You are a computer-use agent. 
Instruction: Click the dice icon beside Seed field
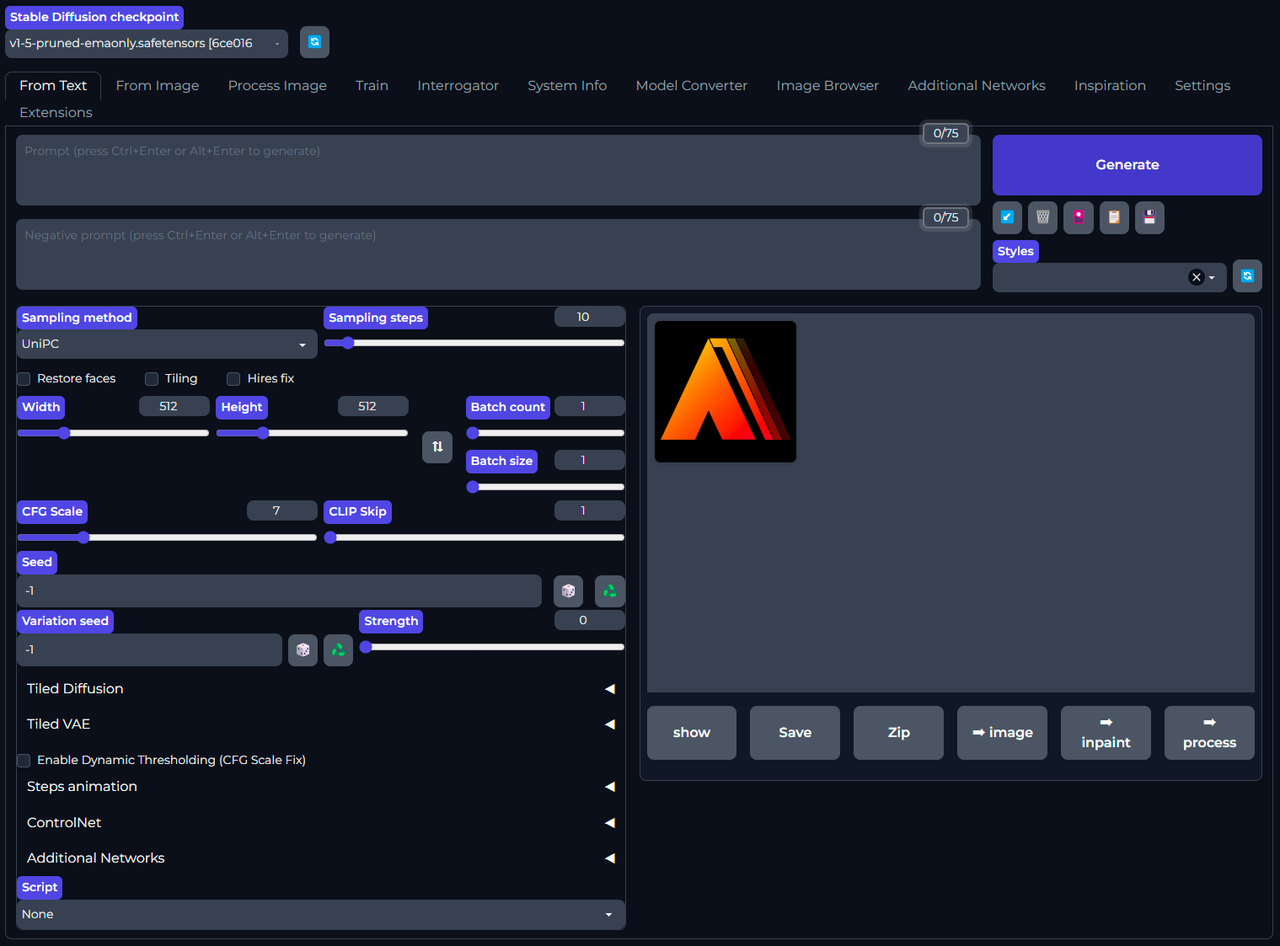click(568, 591)
